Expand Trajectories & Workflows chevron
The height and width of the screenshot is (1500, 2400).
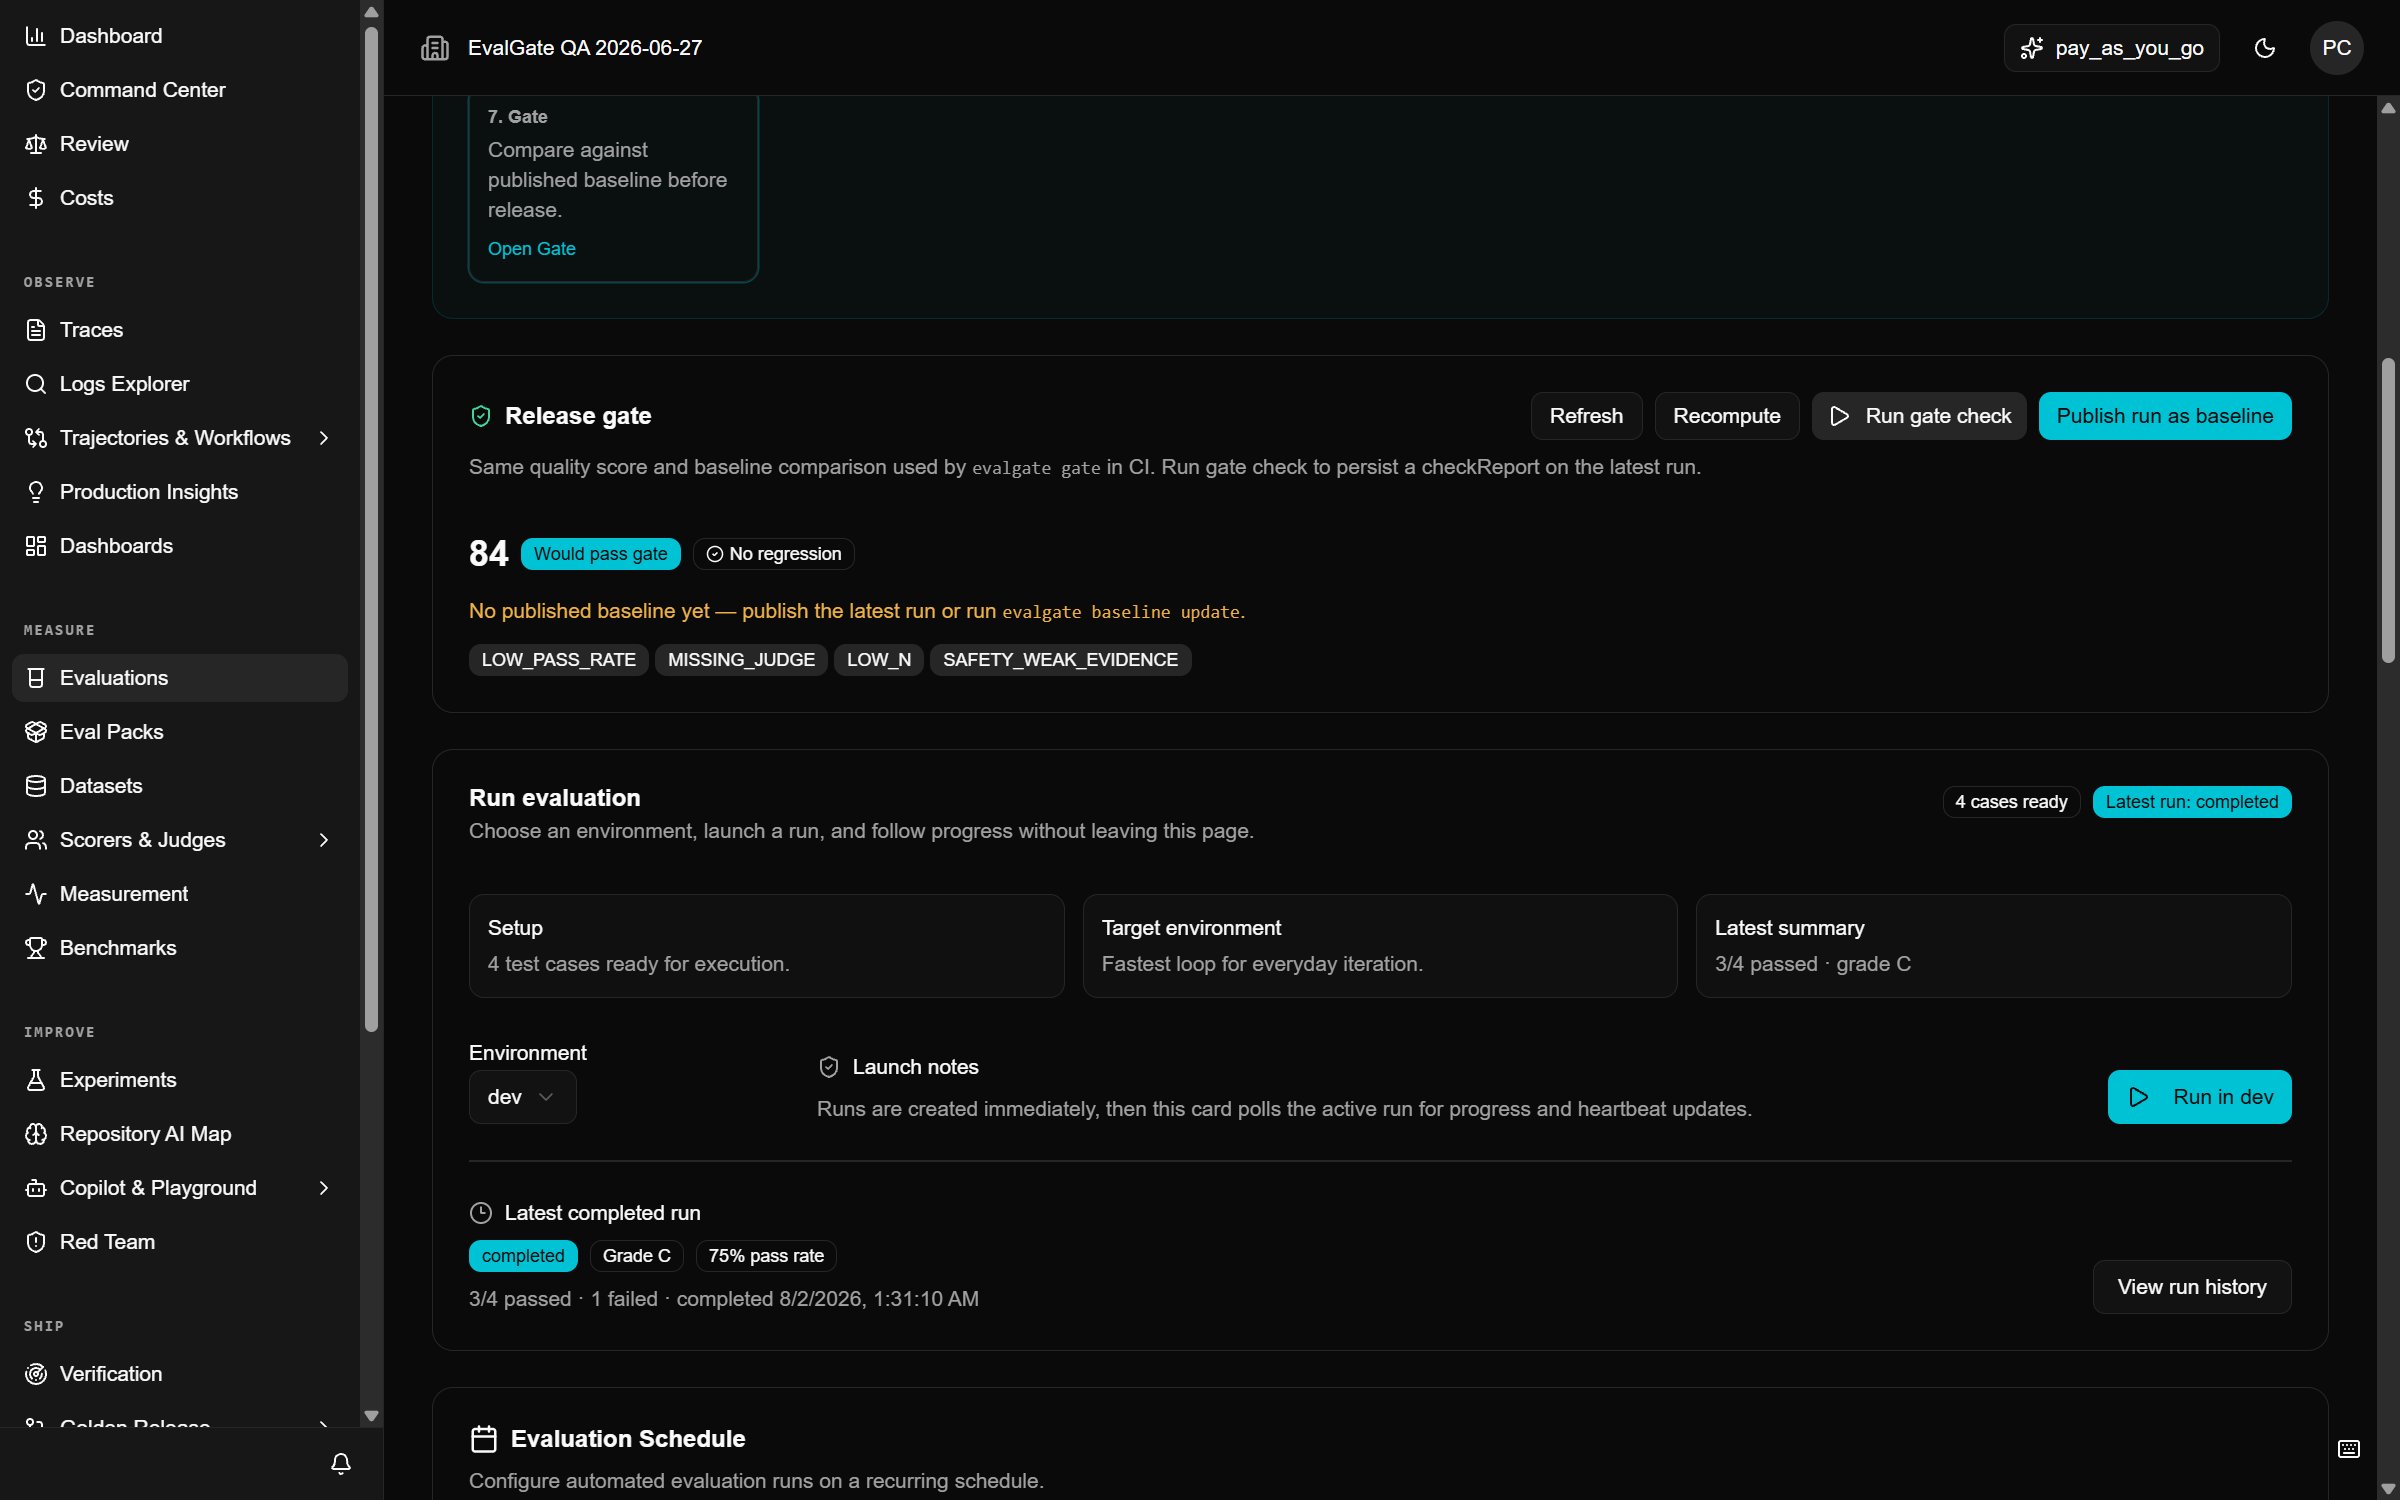pos(324,438)
